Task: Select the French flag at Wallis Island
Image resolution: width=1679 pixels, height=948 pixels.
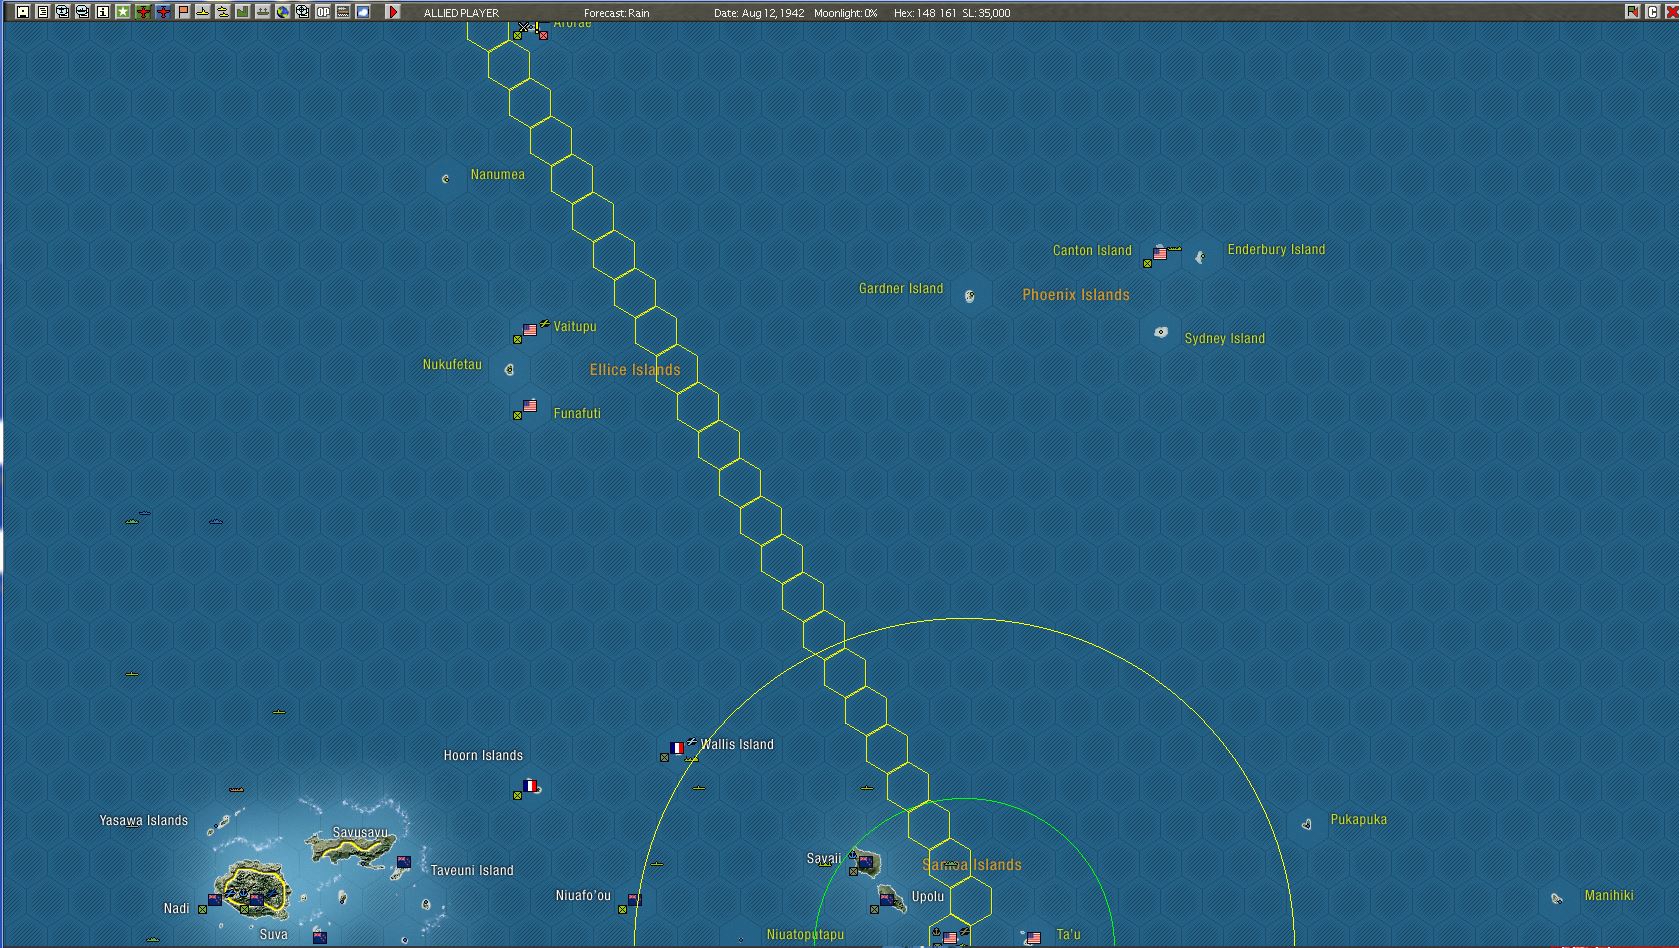Action: click(677, 748)
